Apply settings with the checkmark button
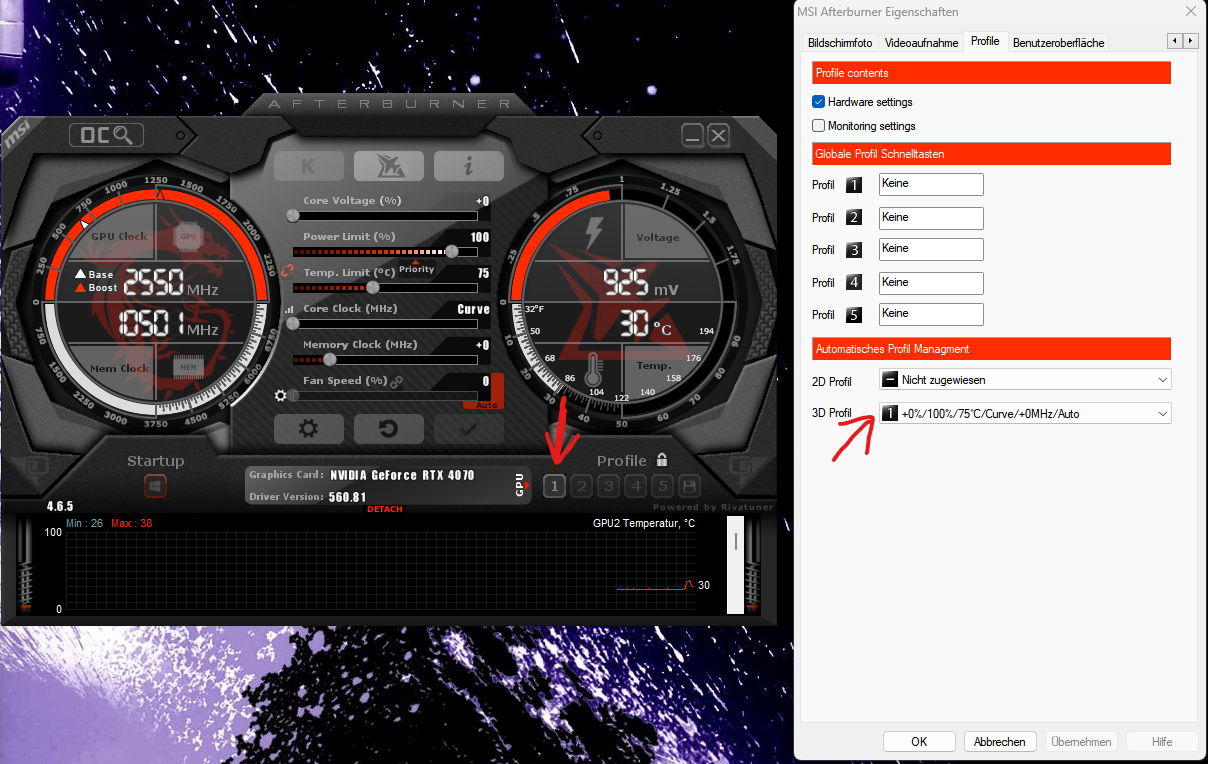1208x764 pixels. click(468, 429)
